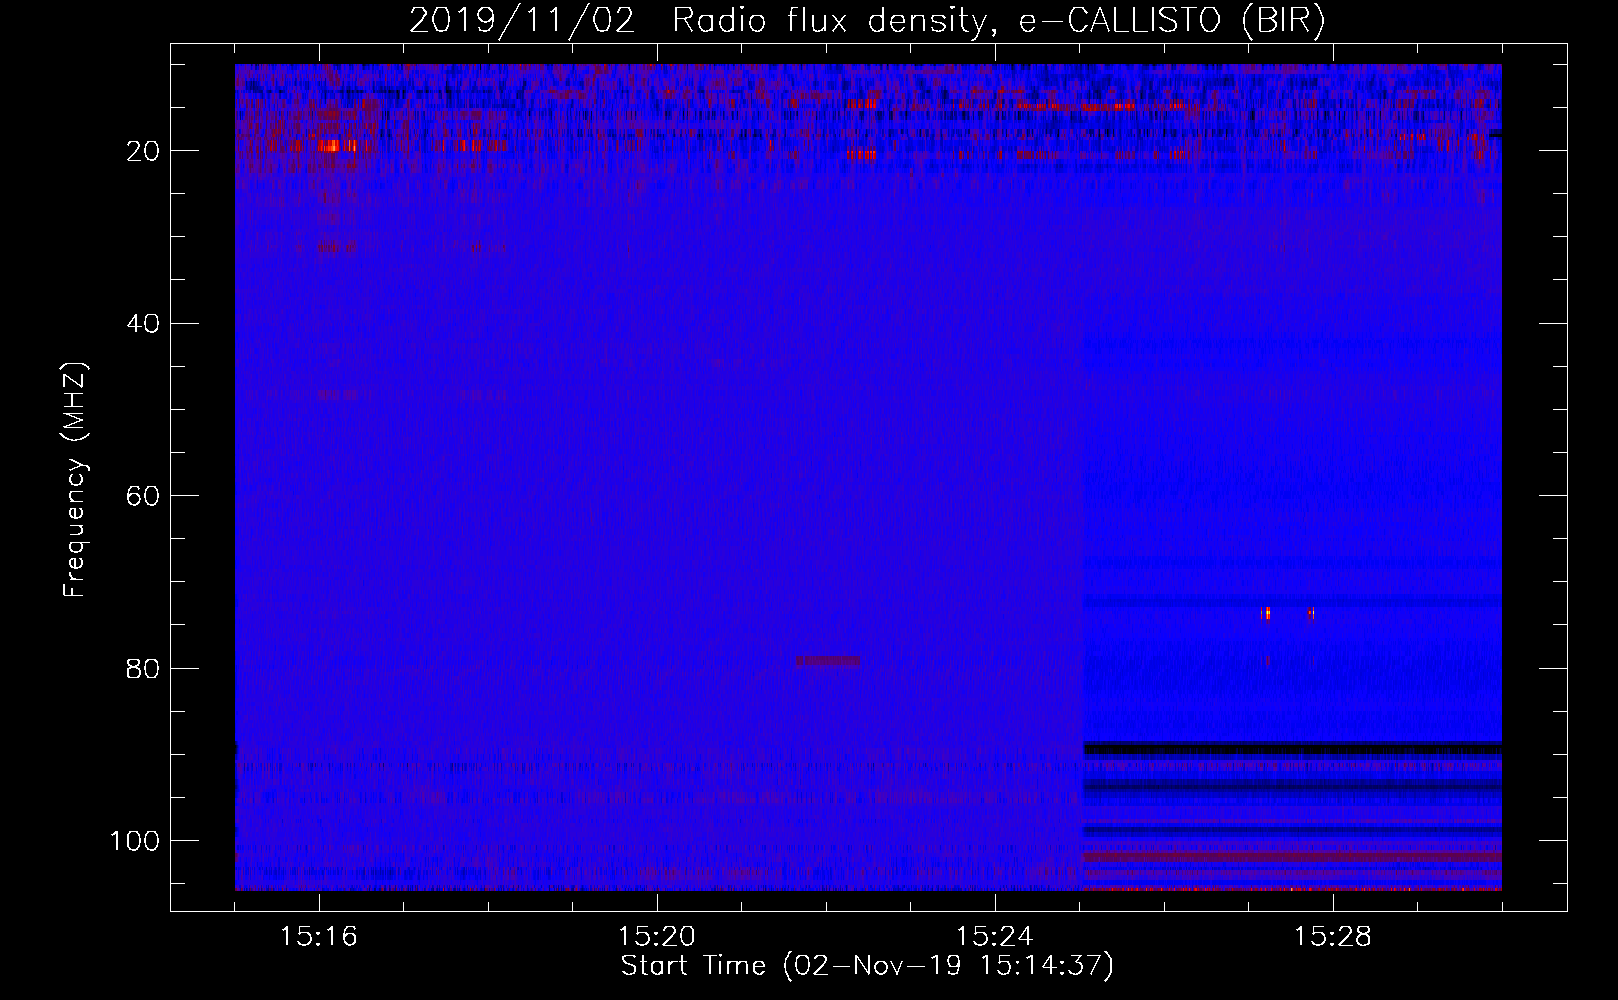Click the plot title text '2019/11/02 Radio flux density, e-CALLISTO (BIR)'
The image size is (1618, 1000).
point(868,20)
